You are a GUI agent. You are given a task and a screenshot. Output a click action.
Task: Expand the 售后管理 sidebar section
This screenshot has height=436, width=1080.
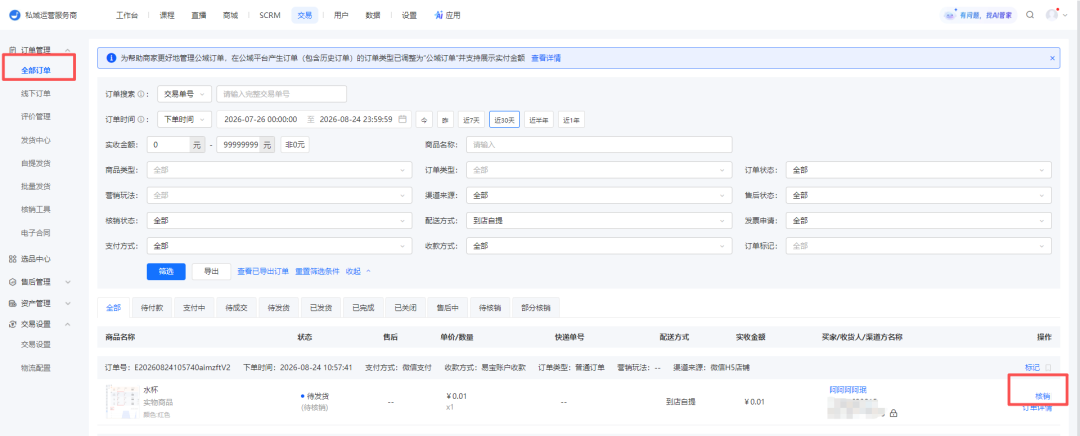pyautogui.click(x=68, y=282)
